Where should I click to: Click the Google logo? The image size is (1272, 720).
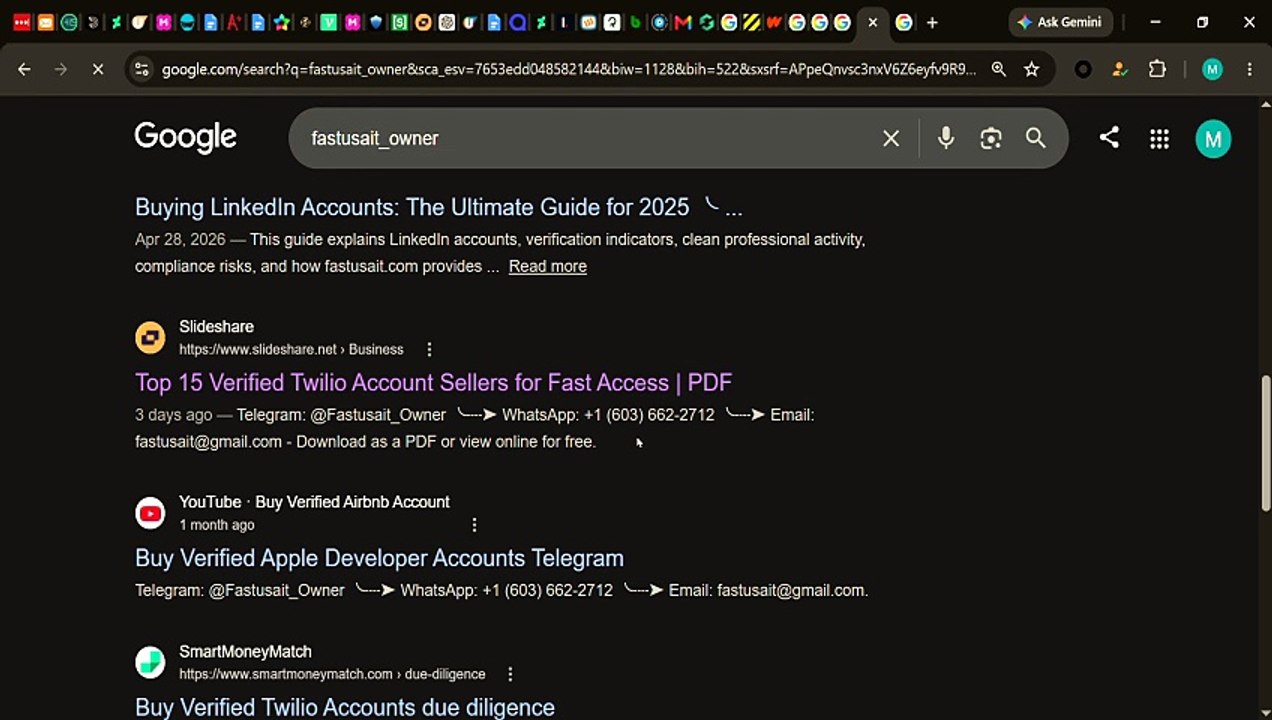click(x=186, y=137)
